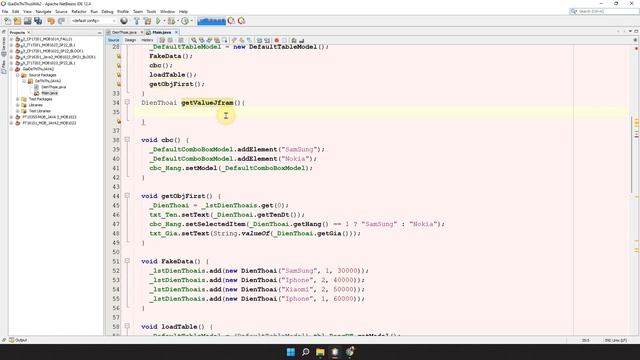Expand the Test Packages tree node
This screenshot has width=640, height=360.
pos(18,99)
